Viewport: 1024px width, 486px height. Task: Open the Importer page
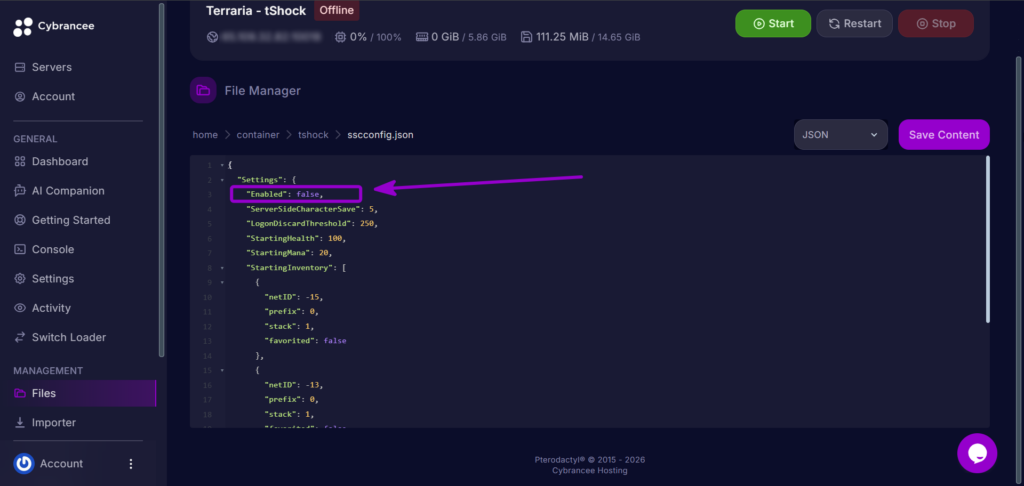(54, 423)
